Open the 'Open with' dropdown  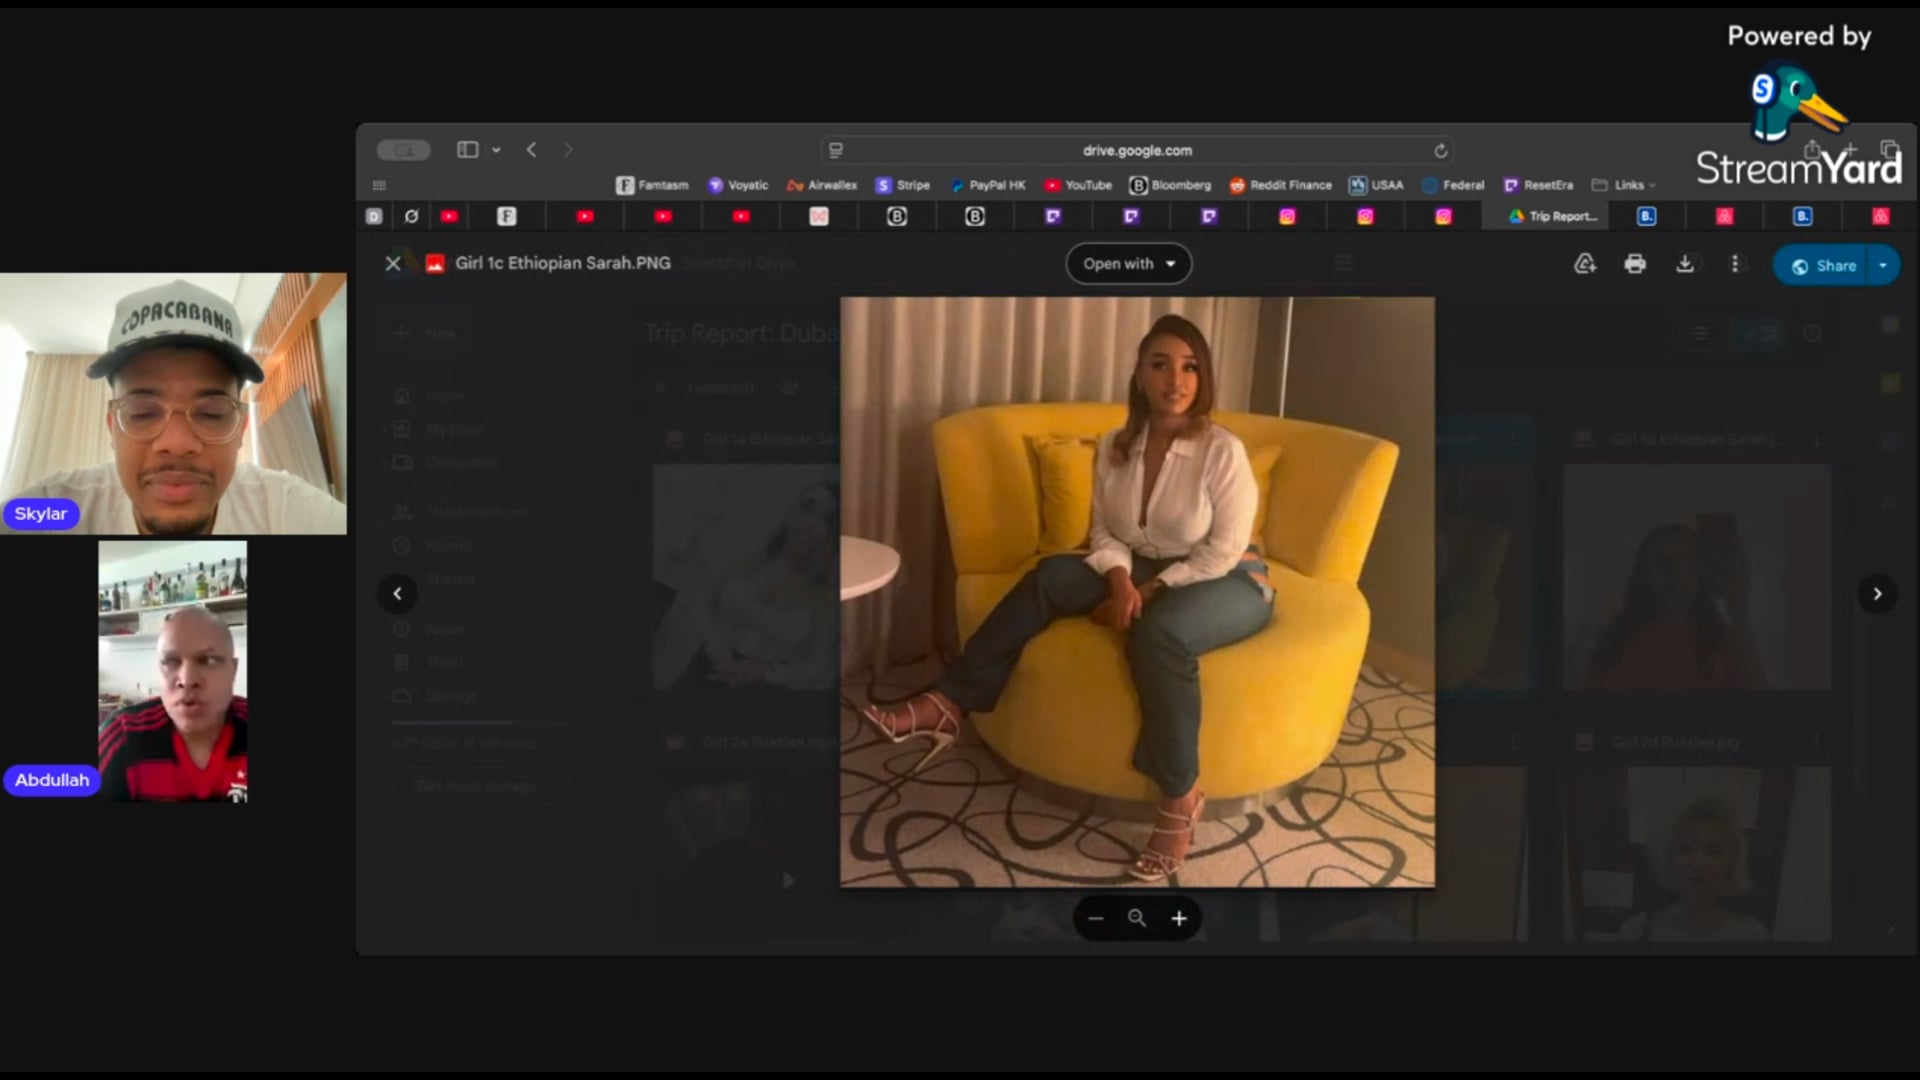(1128, 264)
